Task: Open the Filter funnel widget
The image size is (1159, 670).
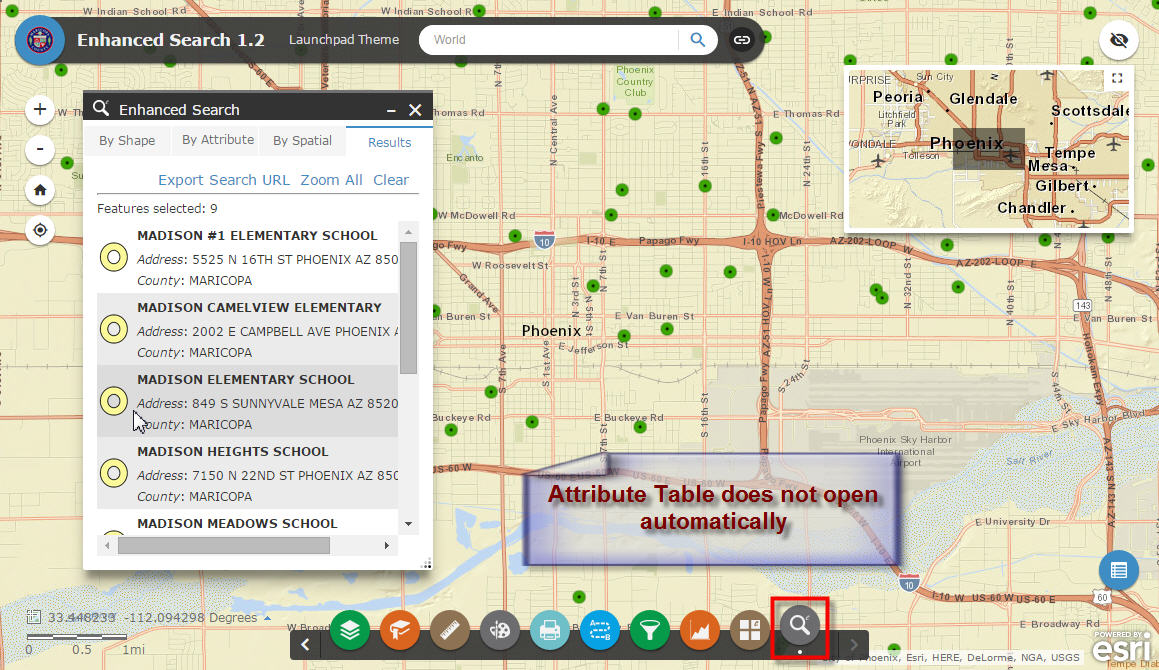Action: pos(650,630)
